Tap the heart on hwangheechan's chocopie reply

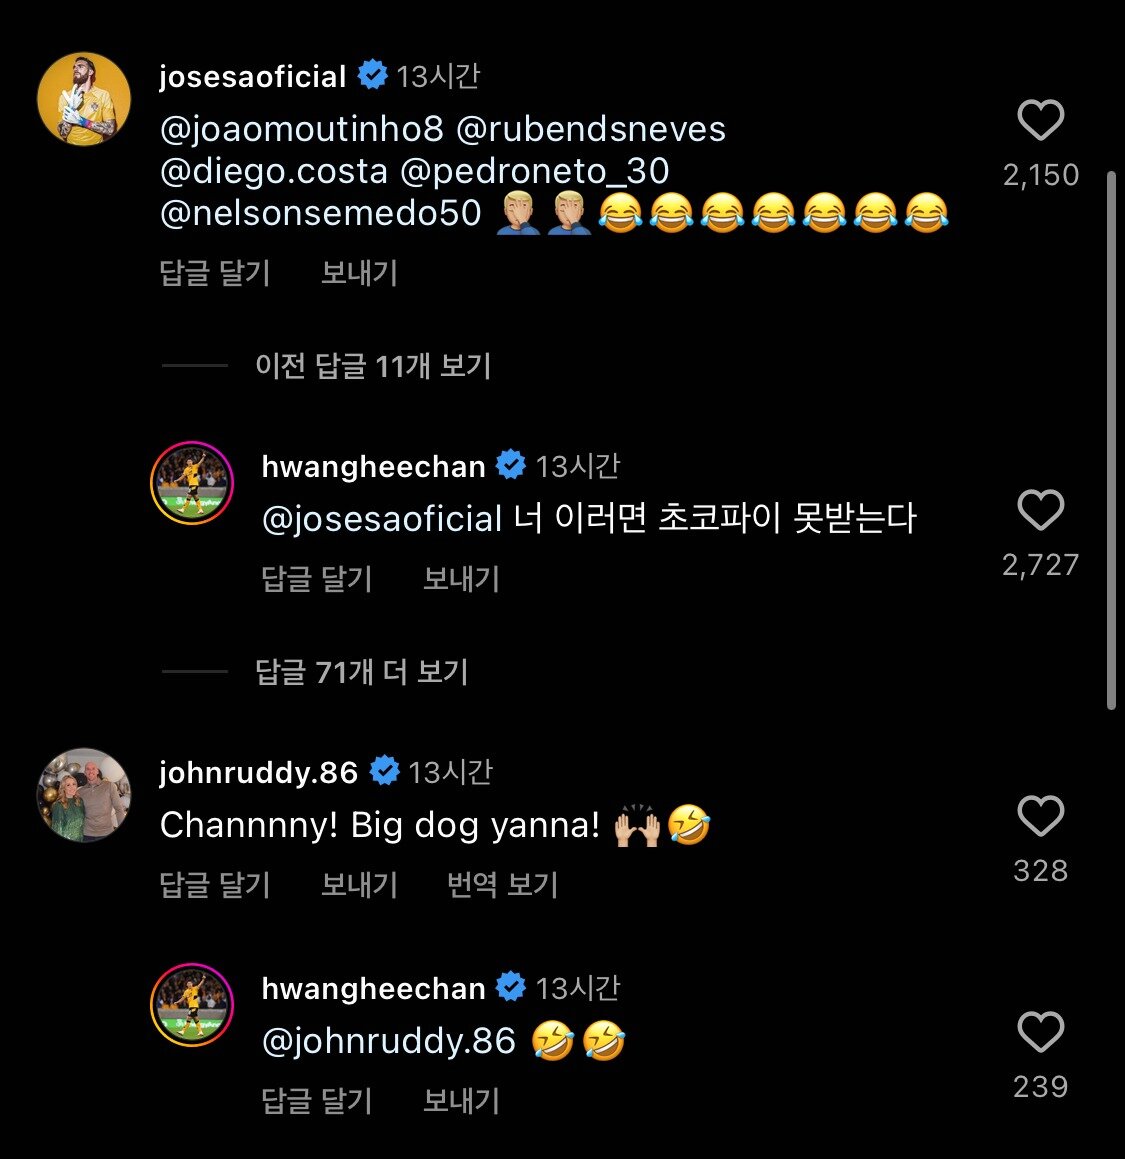(1040, 510)
